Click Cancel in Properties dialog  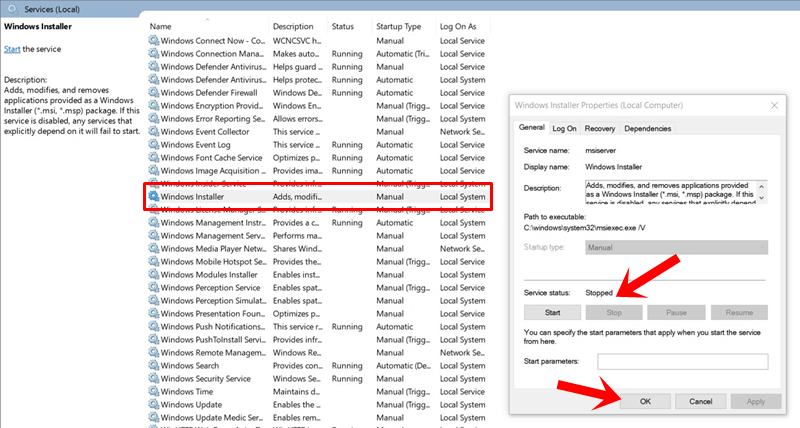tap(701, 401)
